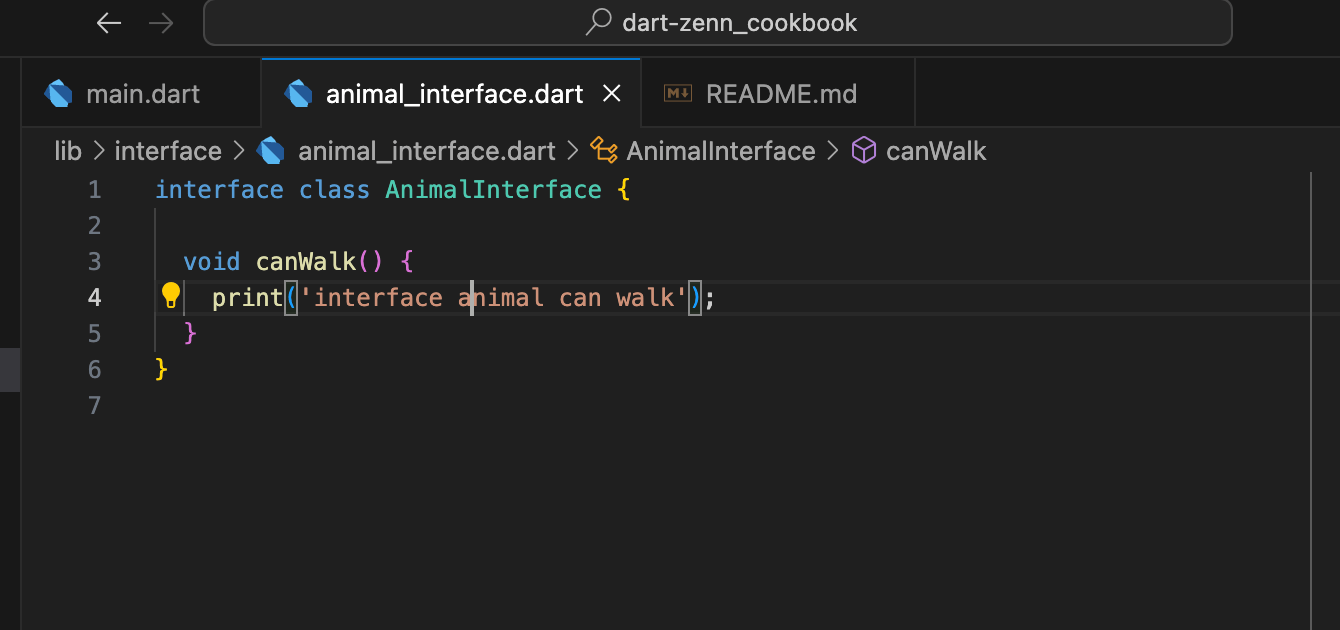Close the animal_interface.dart tab

[x=612, y=94]
